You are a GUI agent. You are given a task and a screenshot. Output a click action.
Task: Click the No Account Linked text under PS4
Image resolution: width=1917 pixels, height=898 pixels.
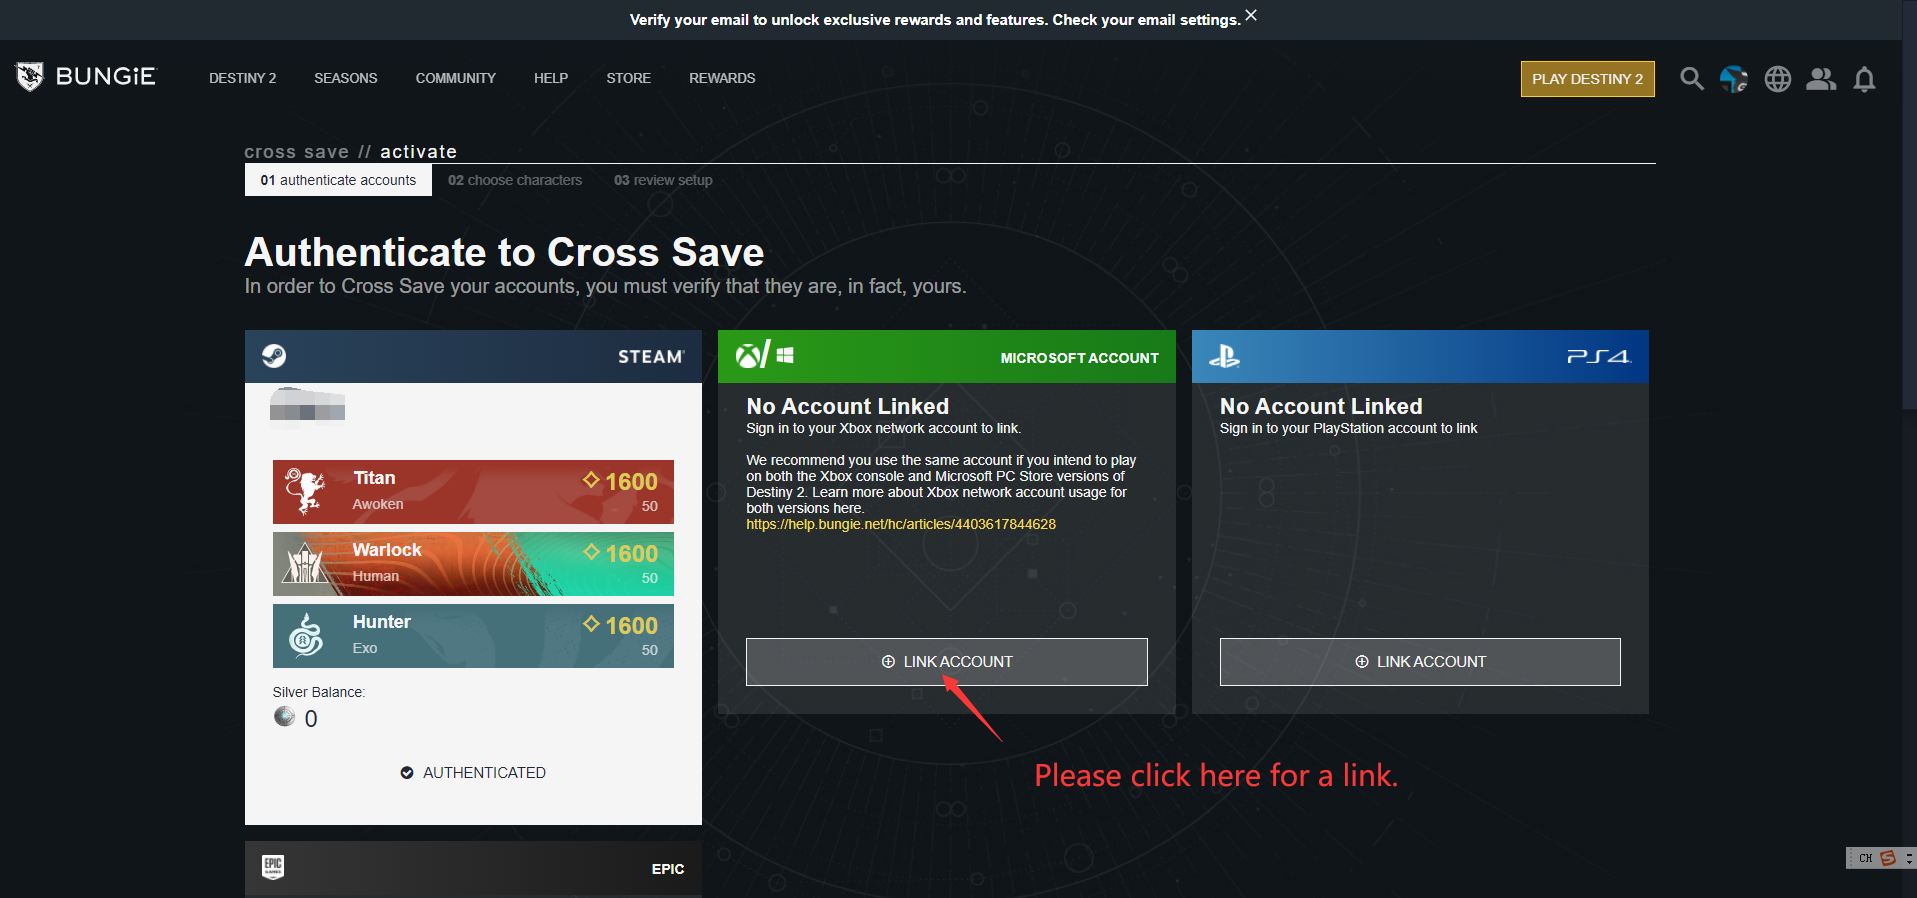click(x=1321, y=406)
